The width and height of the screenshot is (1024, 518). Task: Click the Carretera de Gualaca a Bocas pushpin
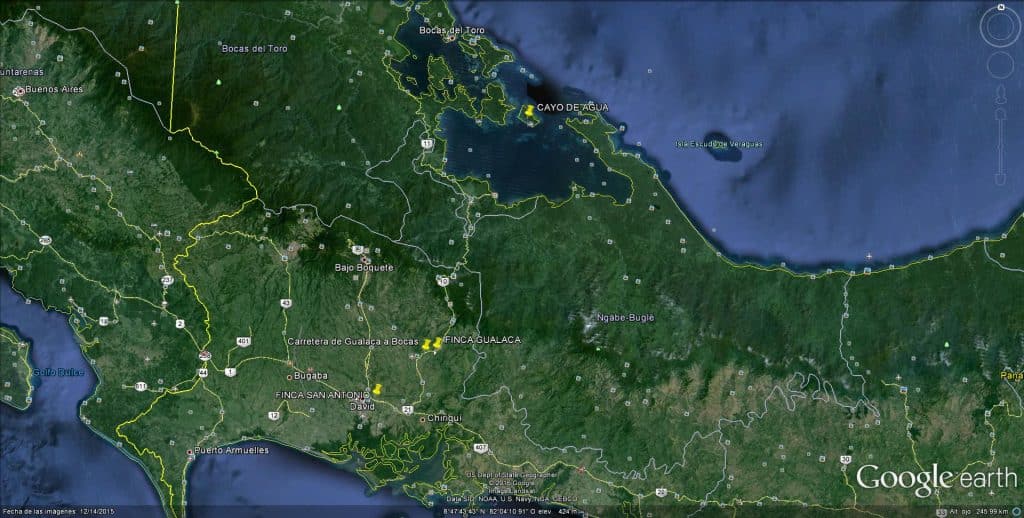(x=426, y=344)
